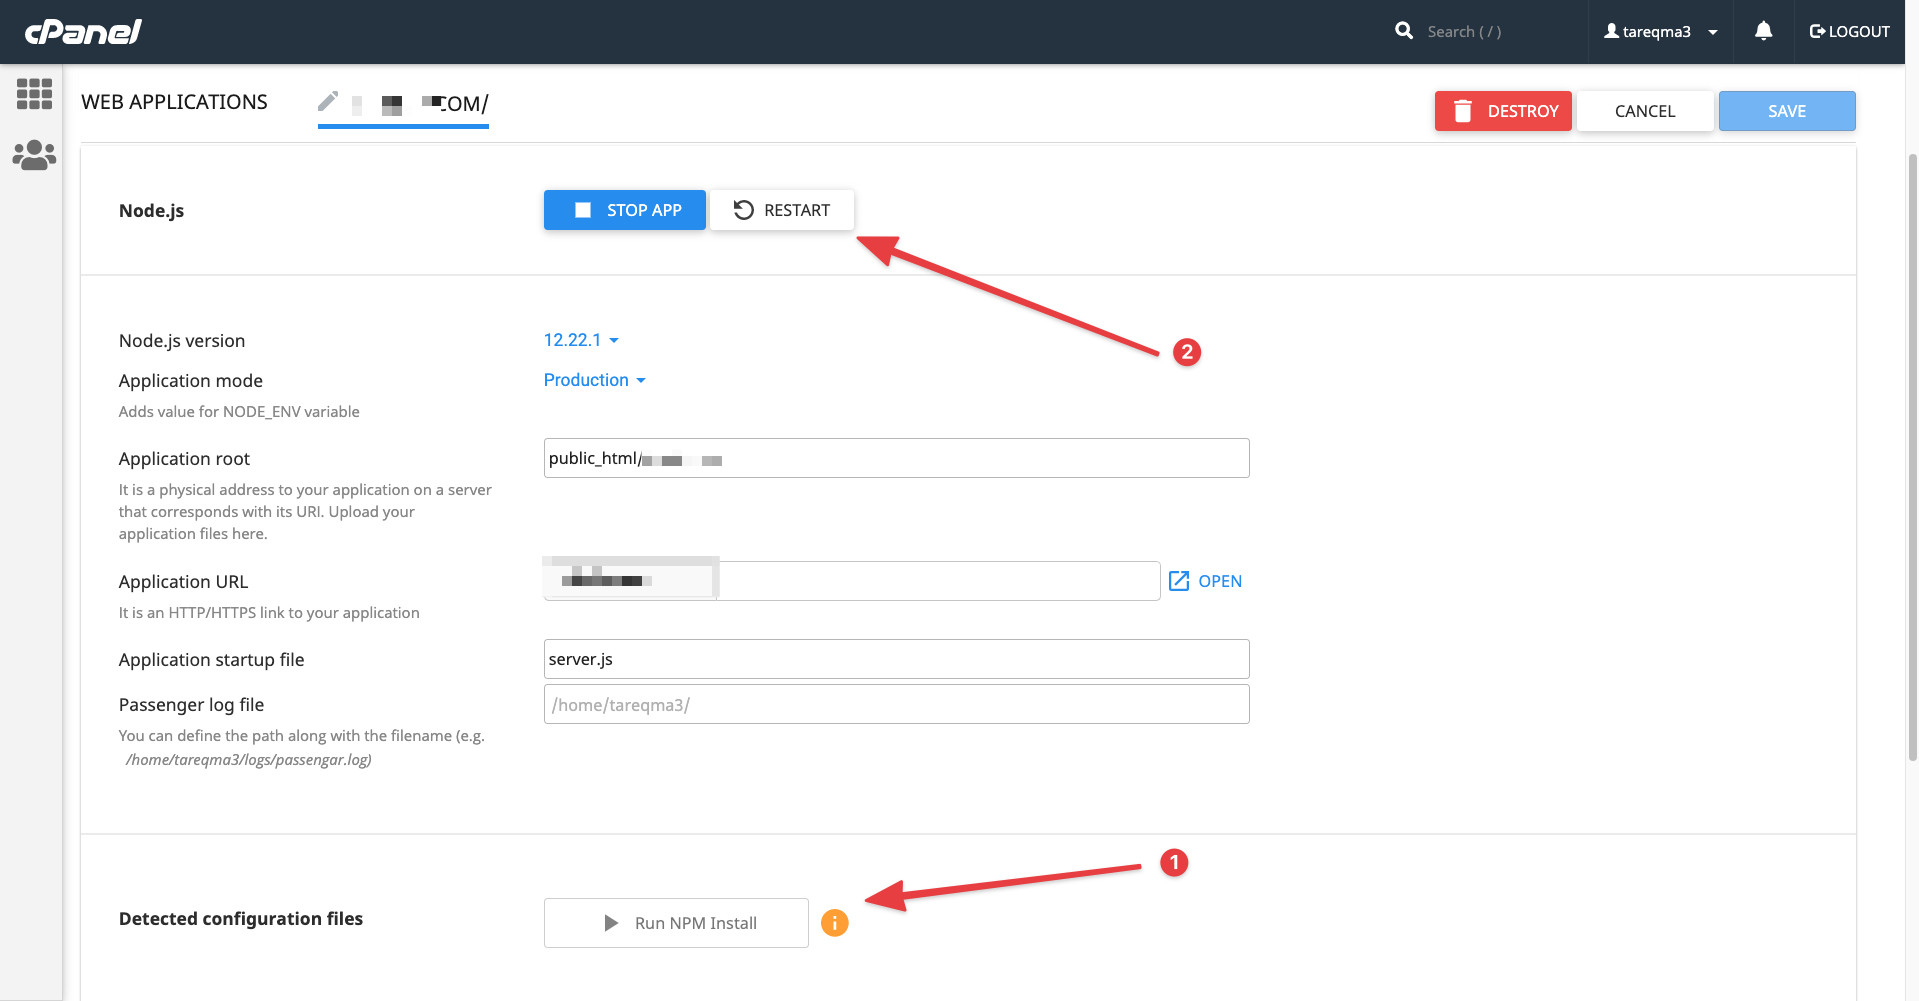
Task: Click the Application root input field
Action: (897, 458)
